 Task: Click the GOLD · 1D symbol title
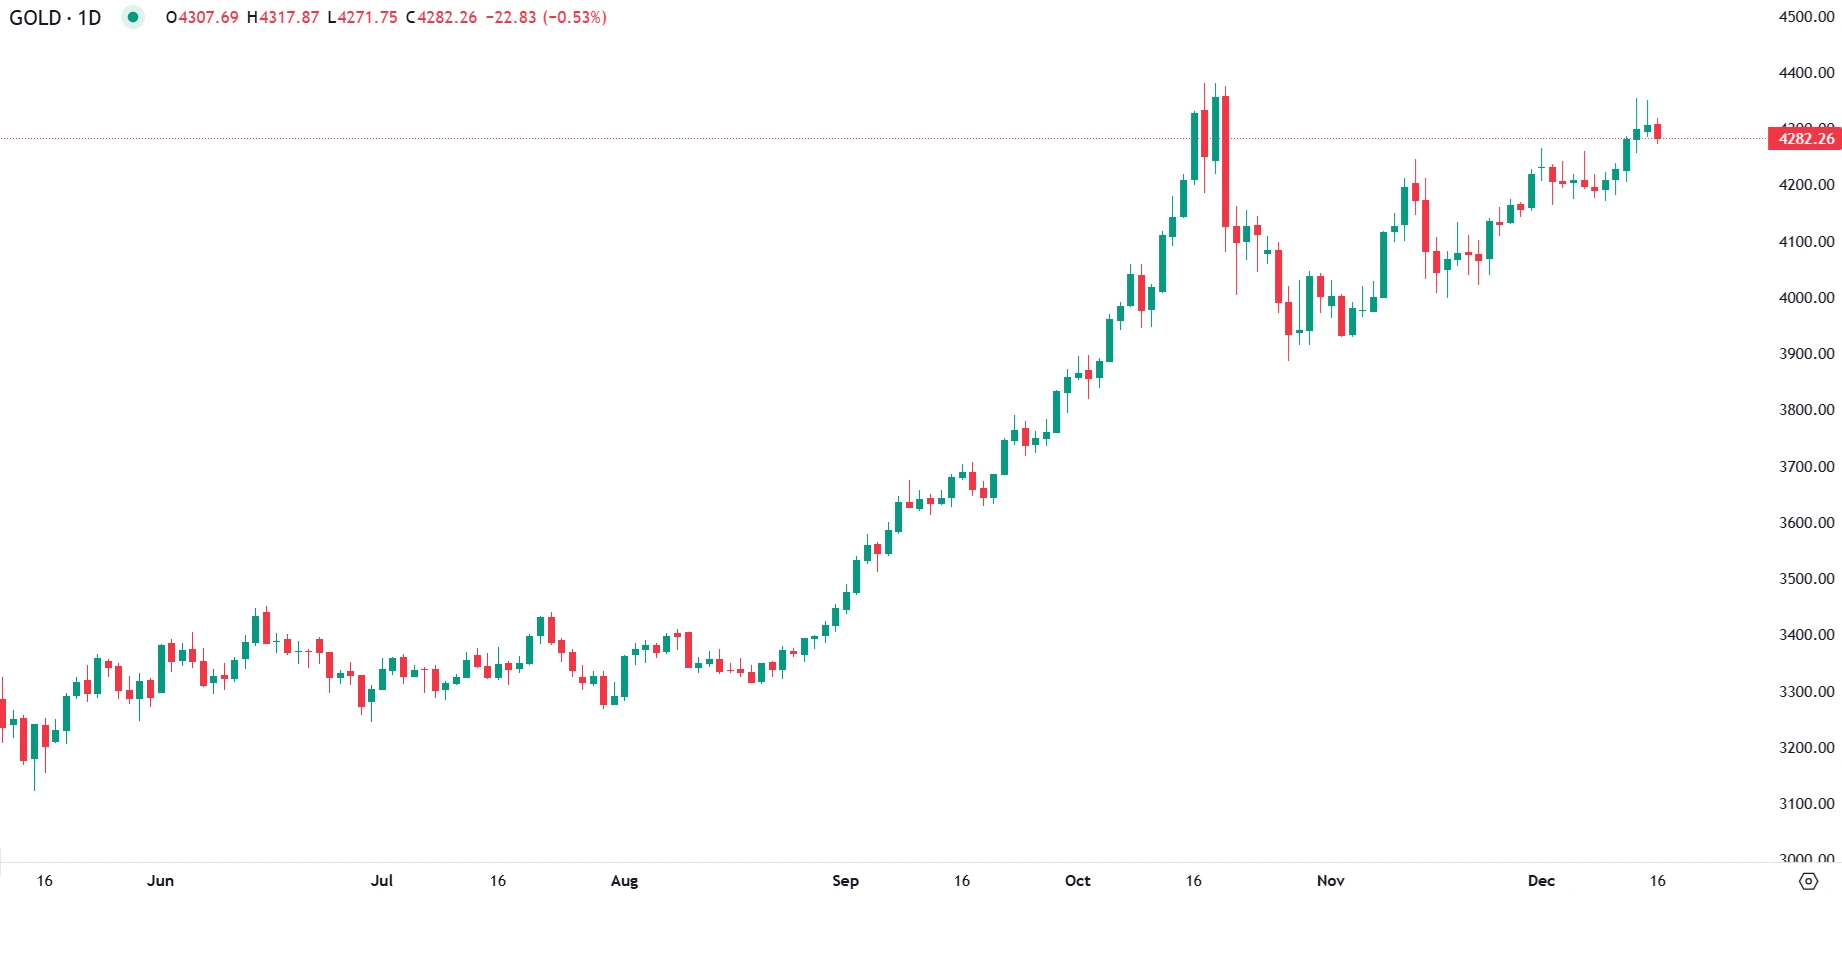click(x=56, y=17)
